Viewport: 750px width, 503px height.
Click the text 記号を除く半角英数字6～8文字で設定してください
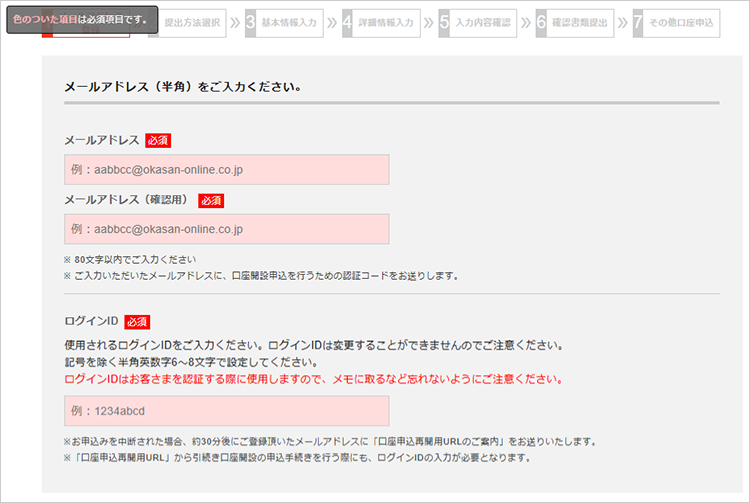pyautogui.click(x=191, y=362)
